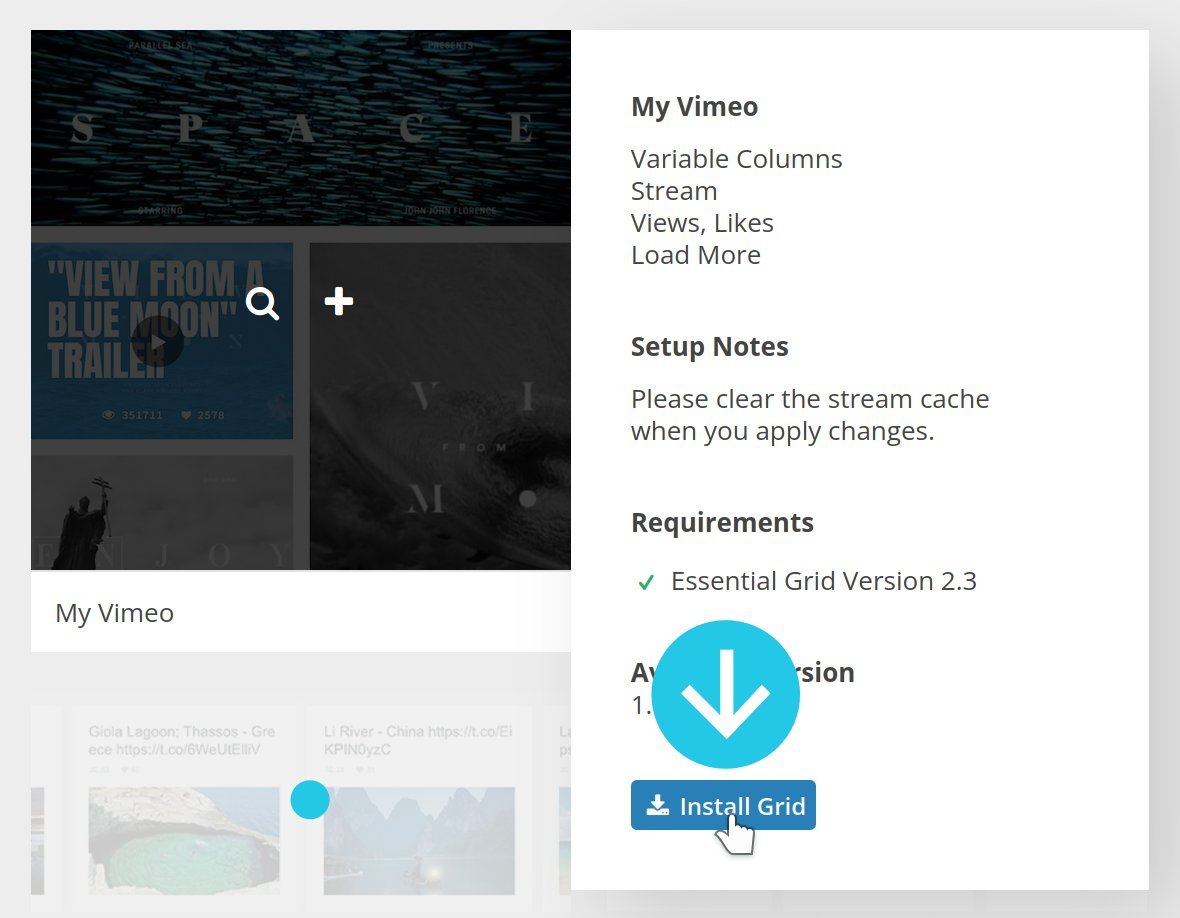
Task: Click the "Stream" feature text
Action: 674,191
